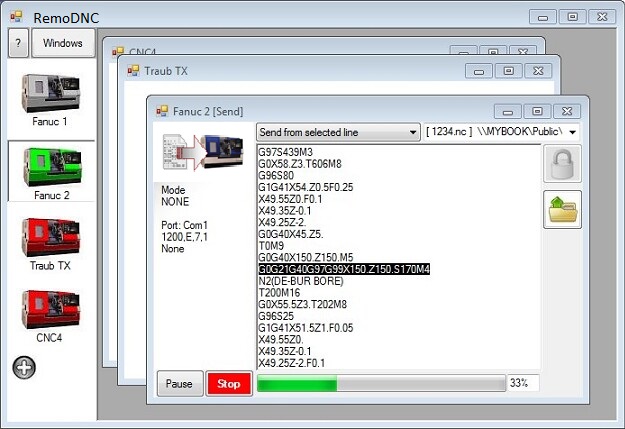The width and height of the screenshot is (625, 429).
Task: Click the add machine plus icon
Action: click(24, 366)
